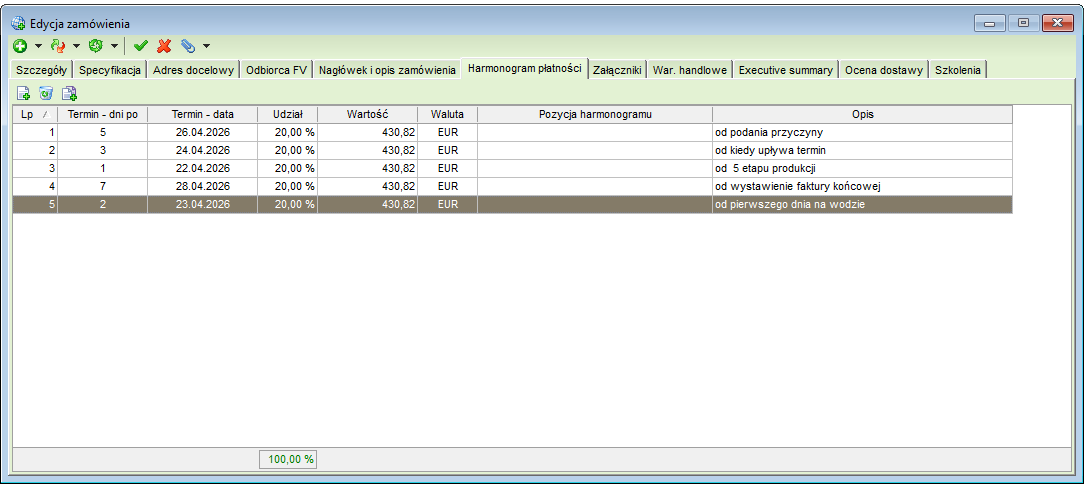Select date cell 26.04.2026

[203, 132]
